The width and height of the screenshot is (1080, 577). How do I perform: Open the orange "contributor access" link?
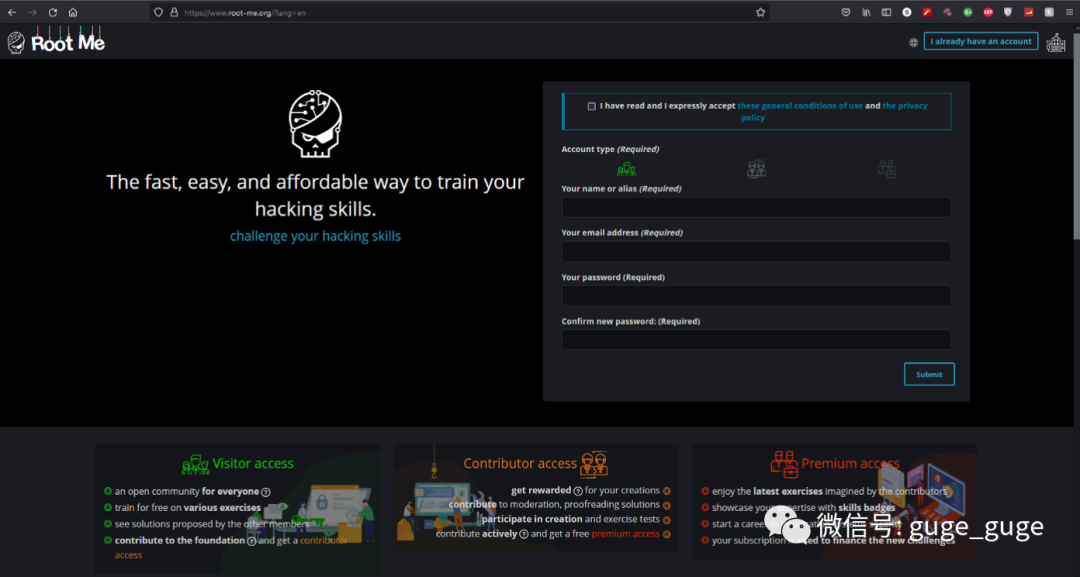pos(324,541)
